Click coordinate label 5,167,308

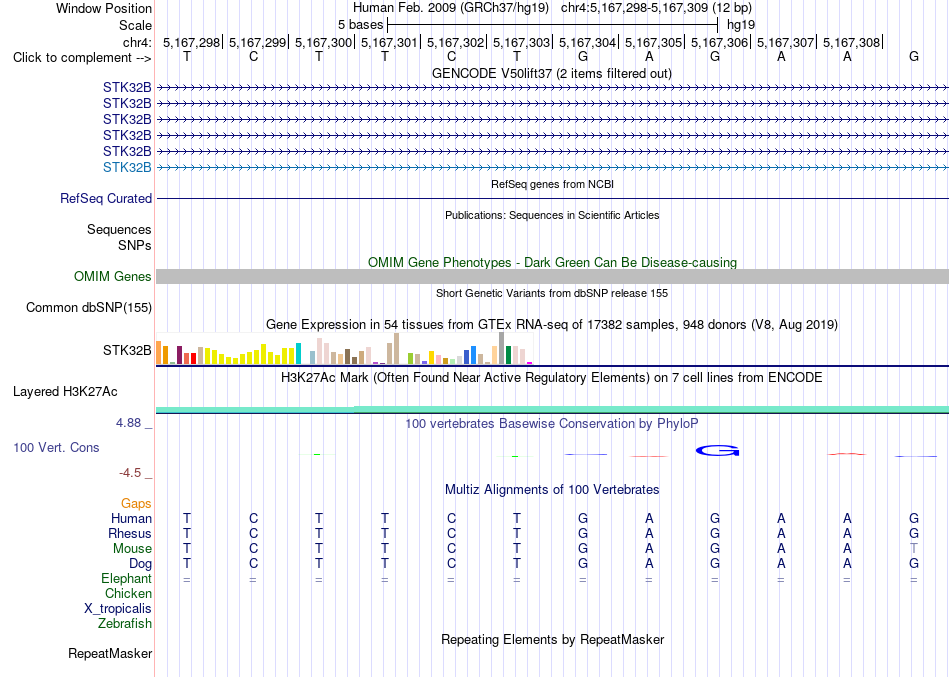[851, 42]
